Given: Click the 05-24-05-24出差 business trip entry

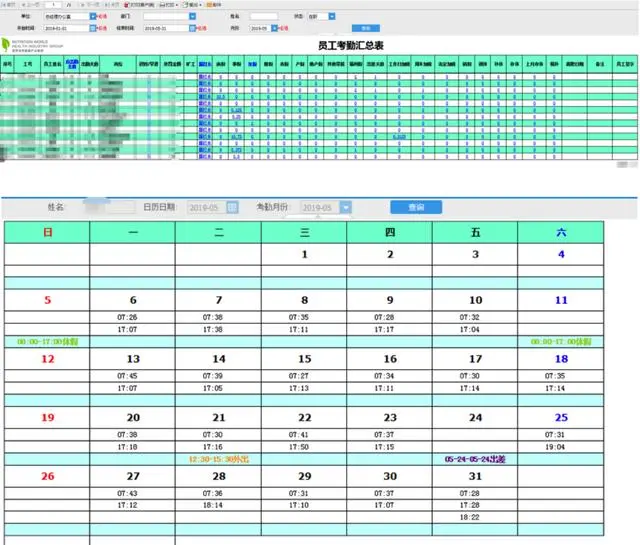Looking at the screenshot, I should pyautogui.click(x=475, y=459).
